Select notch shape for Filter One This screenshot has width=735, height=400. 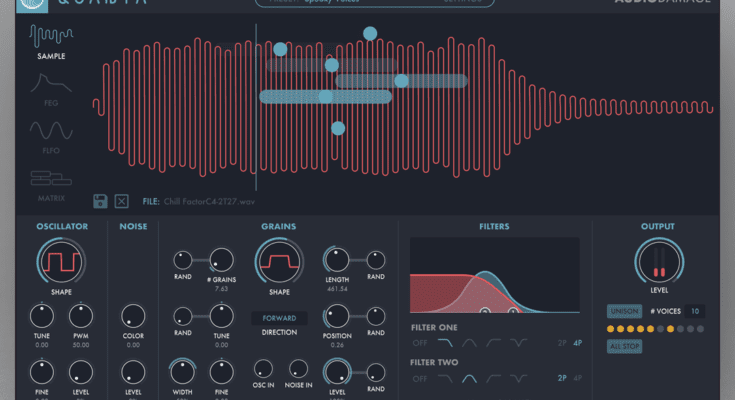click(x=517, y=342)
